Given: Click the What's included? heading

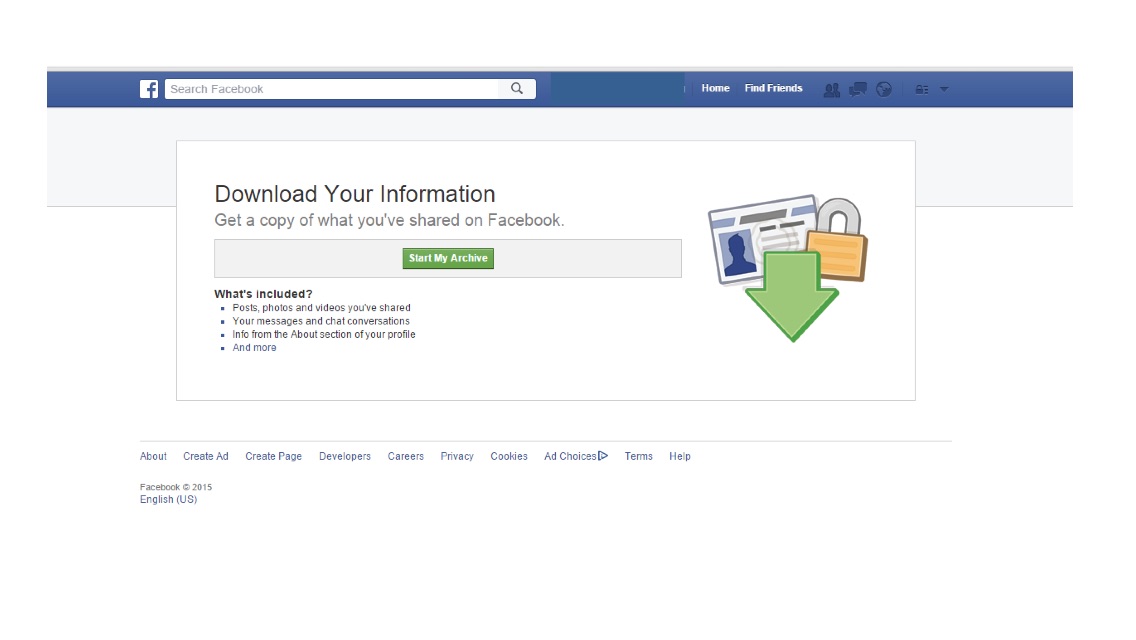Looking at the screenshot, I should tap(263, 294).
